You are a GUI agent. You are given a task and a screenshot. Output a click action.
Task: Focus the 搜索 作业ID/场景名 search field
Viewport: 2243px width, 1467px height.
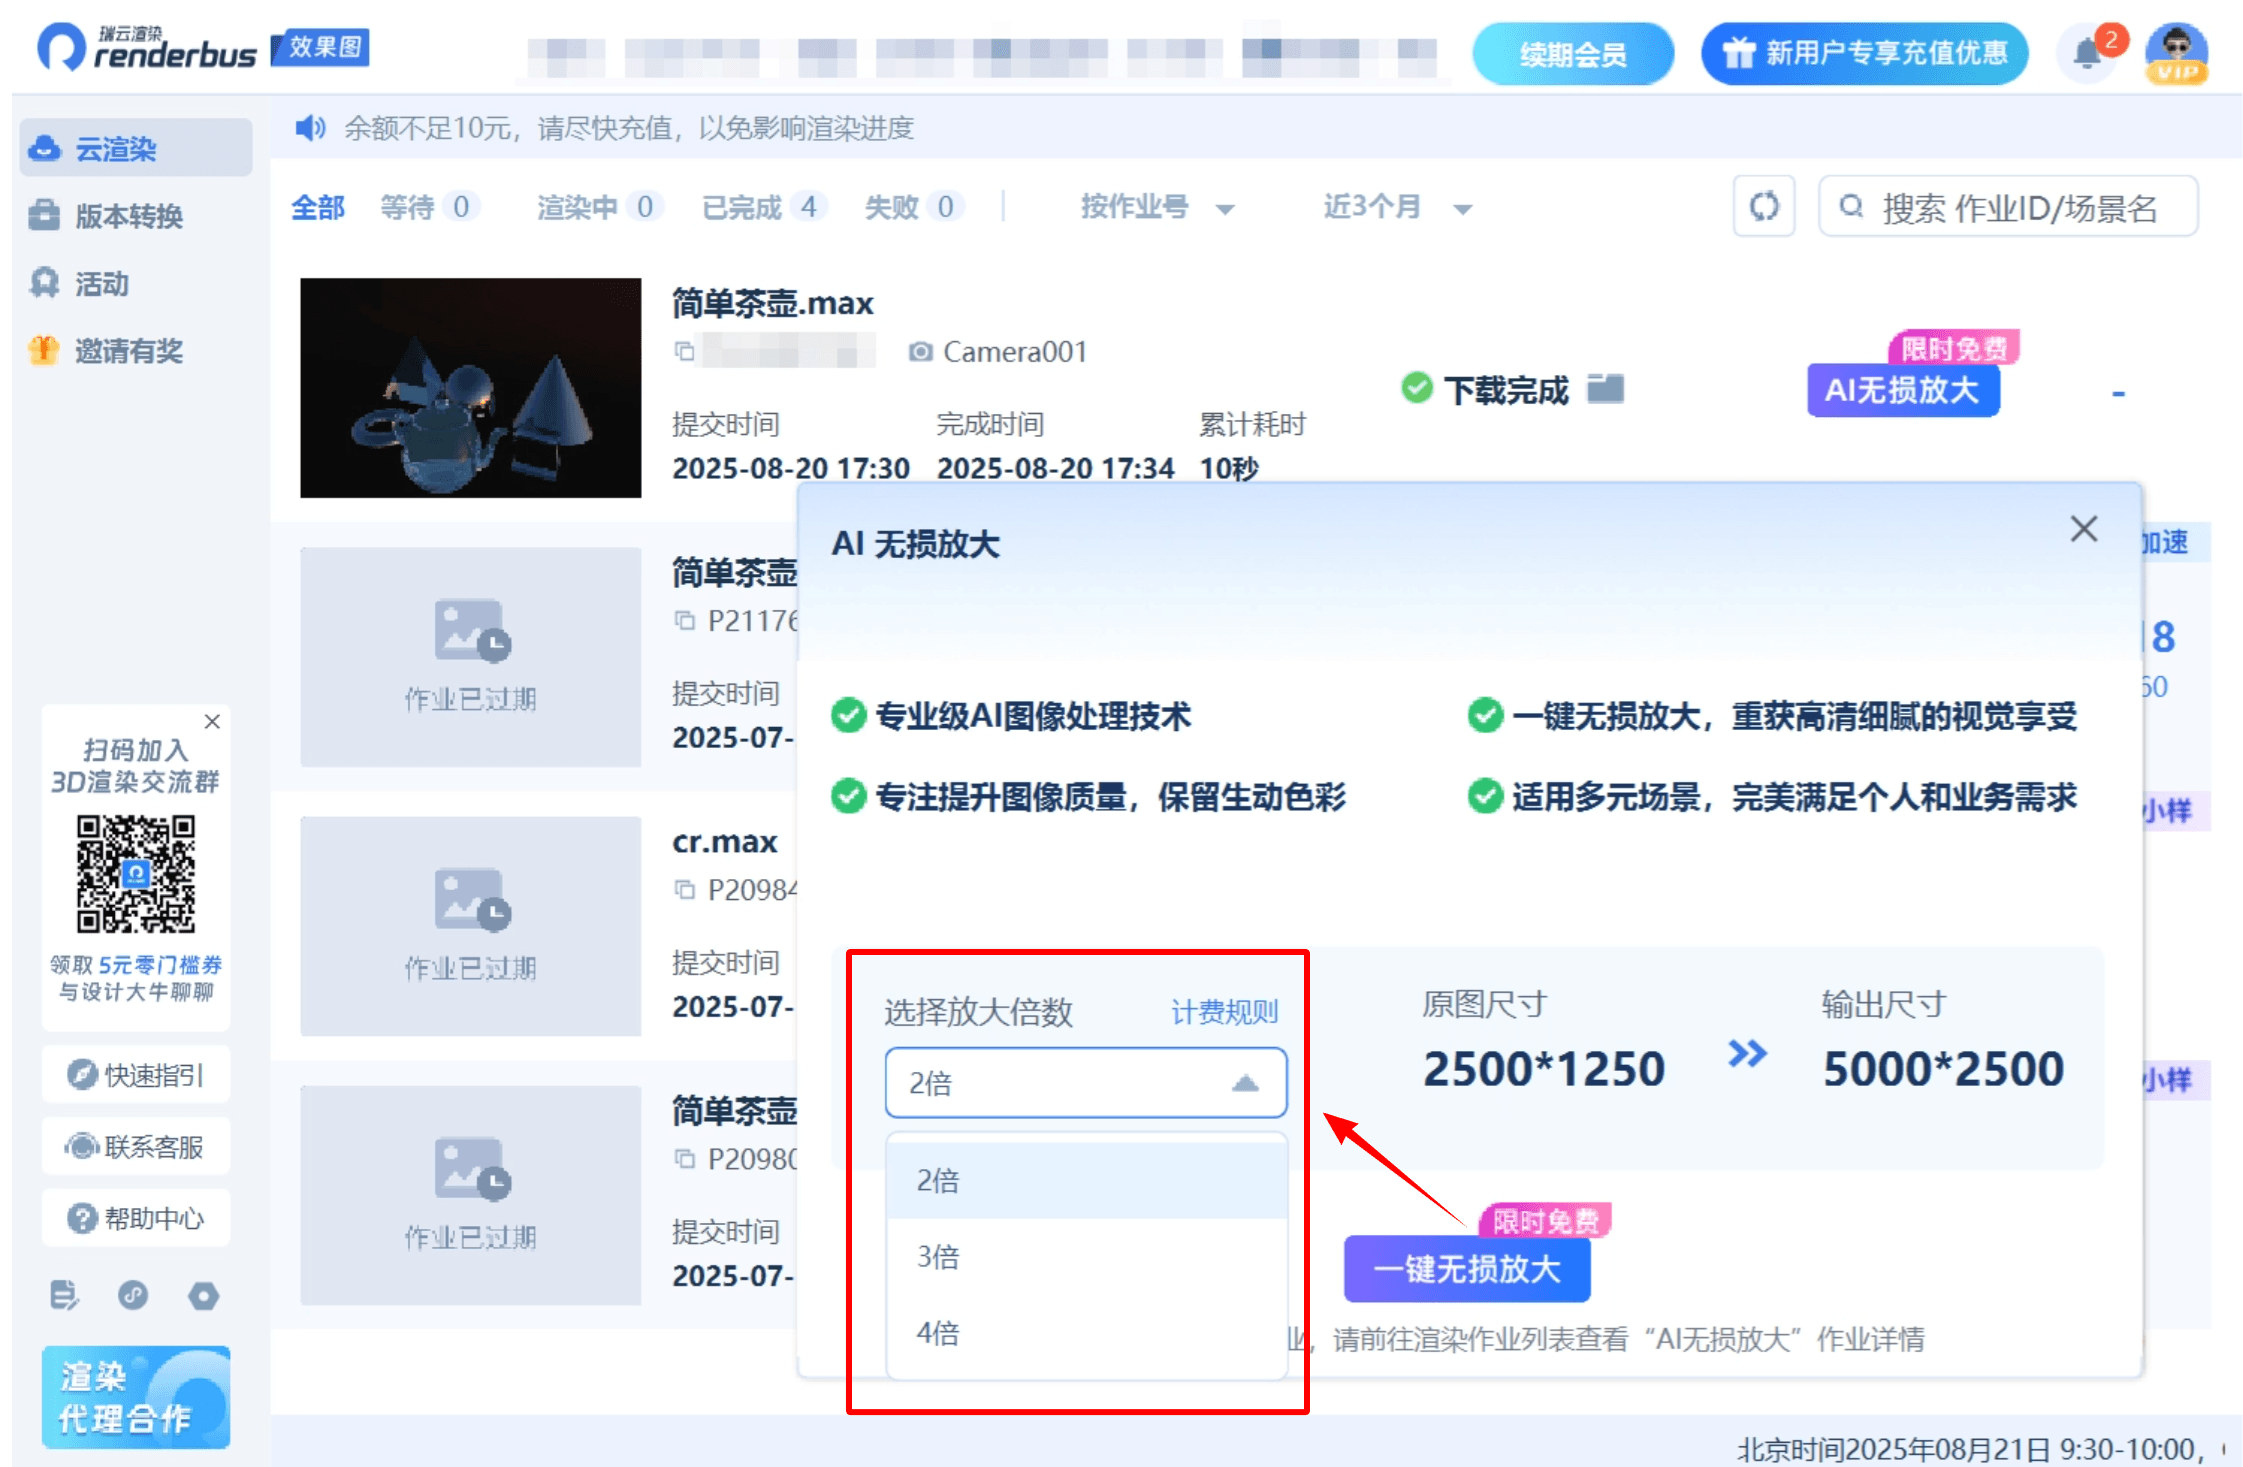(2009, 207)
